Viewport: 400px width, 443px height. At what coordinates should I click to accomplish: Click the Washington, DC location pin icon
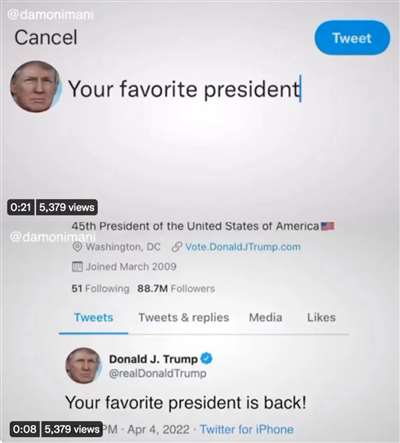(x=77, y=247)
